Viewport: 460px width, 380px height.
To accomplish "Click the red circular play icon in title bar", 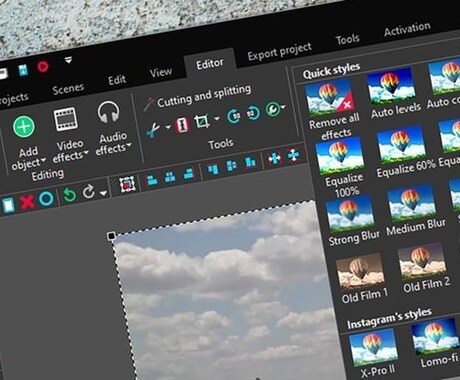I will pos(43,67).
